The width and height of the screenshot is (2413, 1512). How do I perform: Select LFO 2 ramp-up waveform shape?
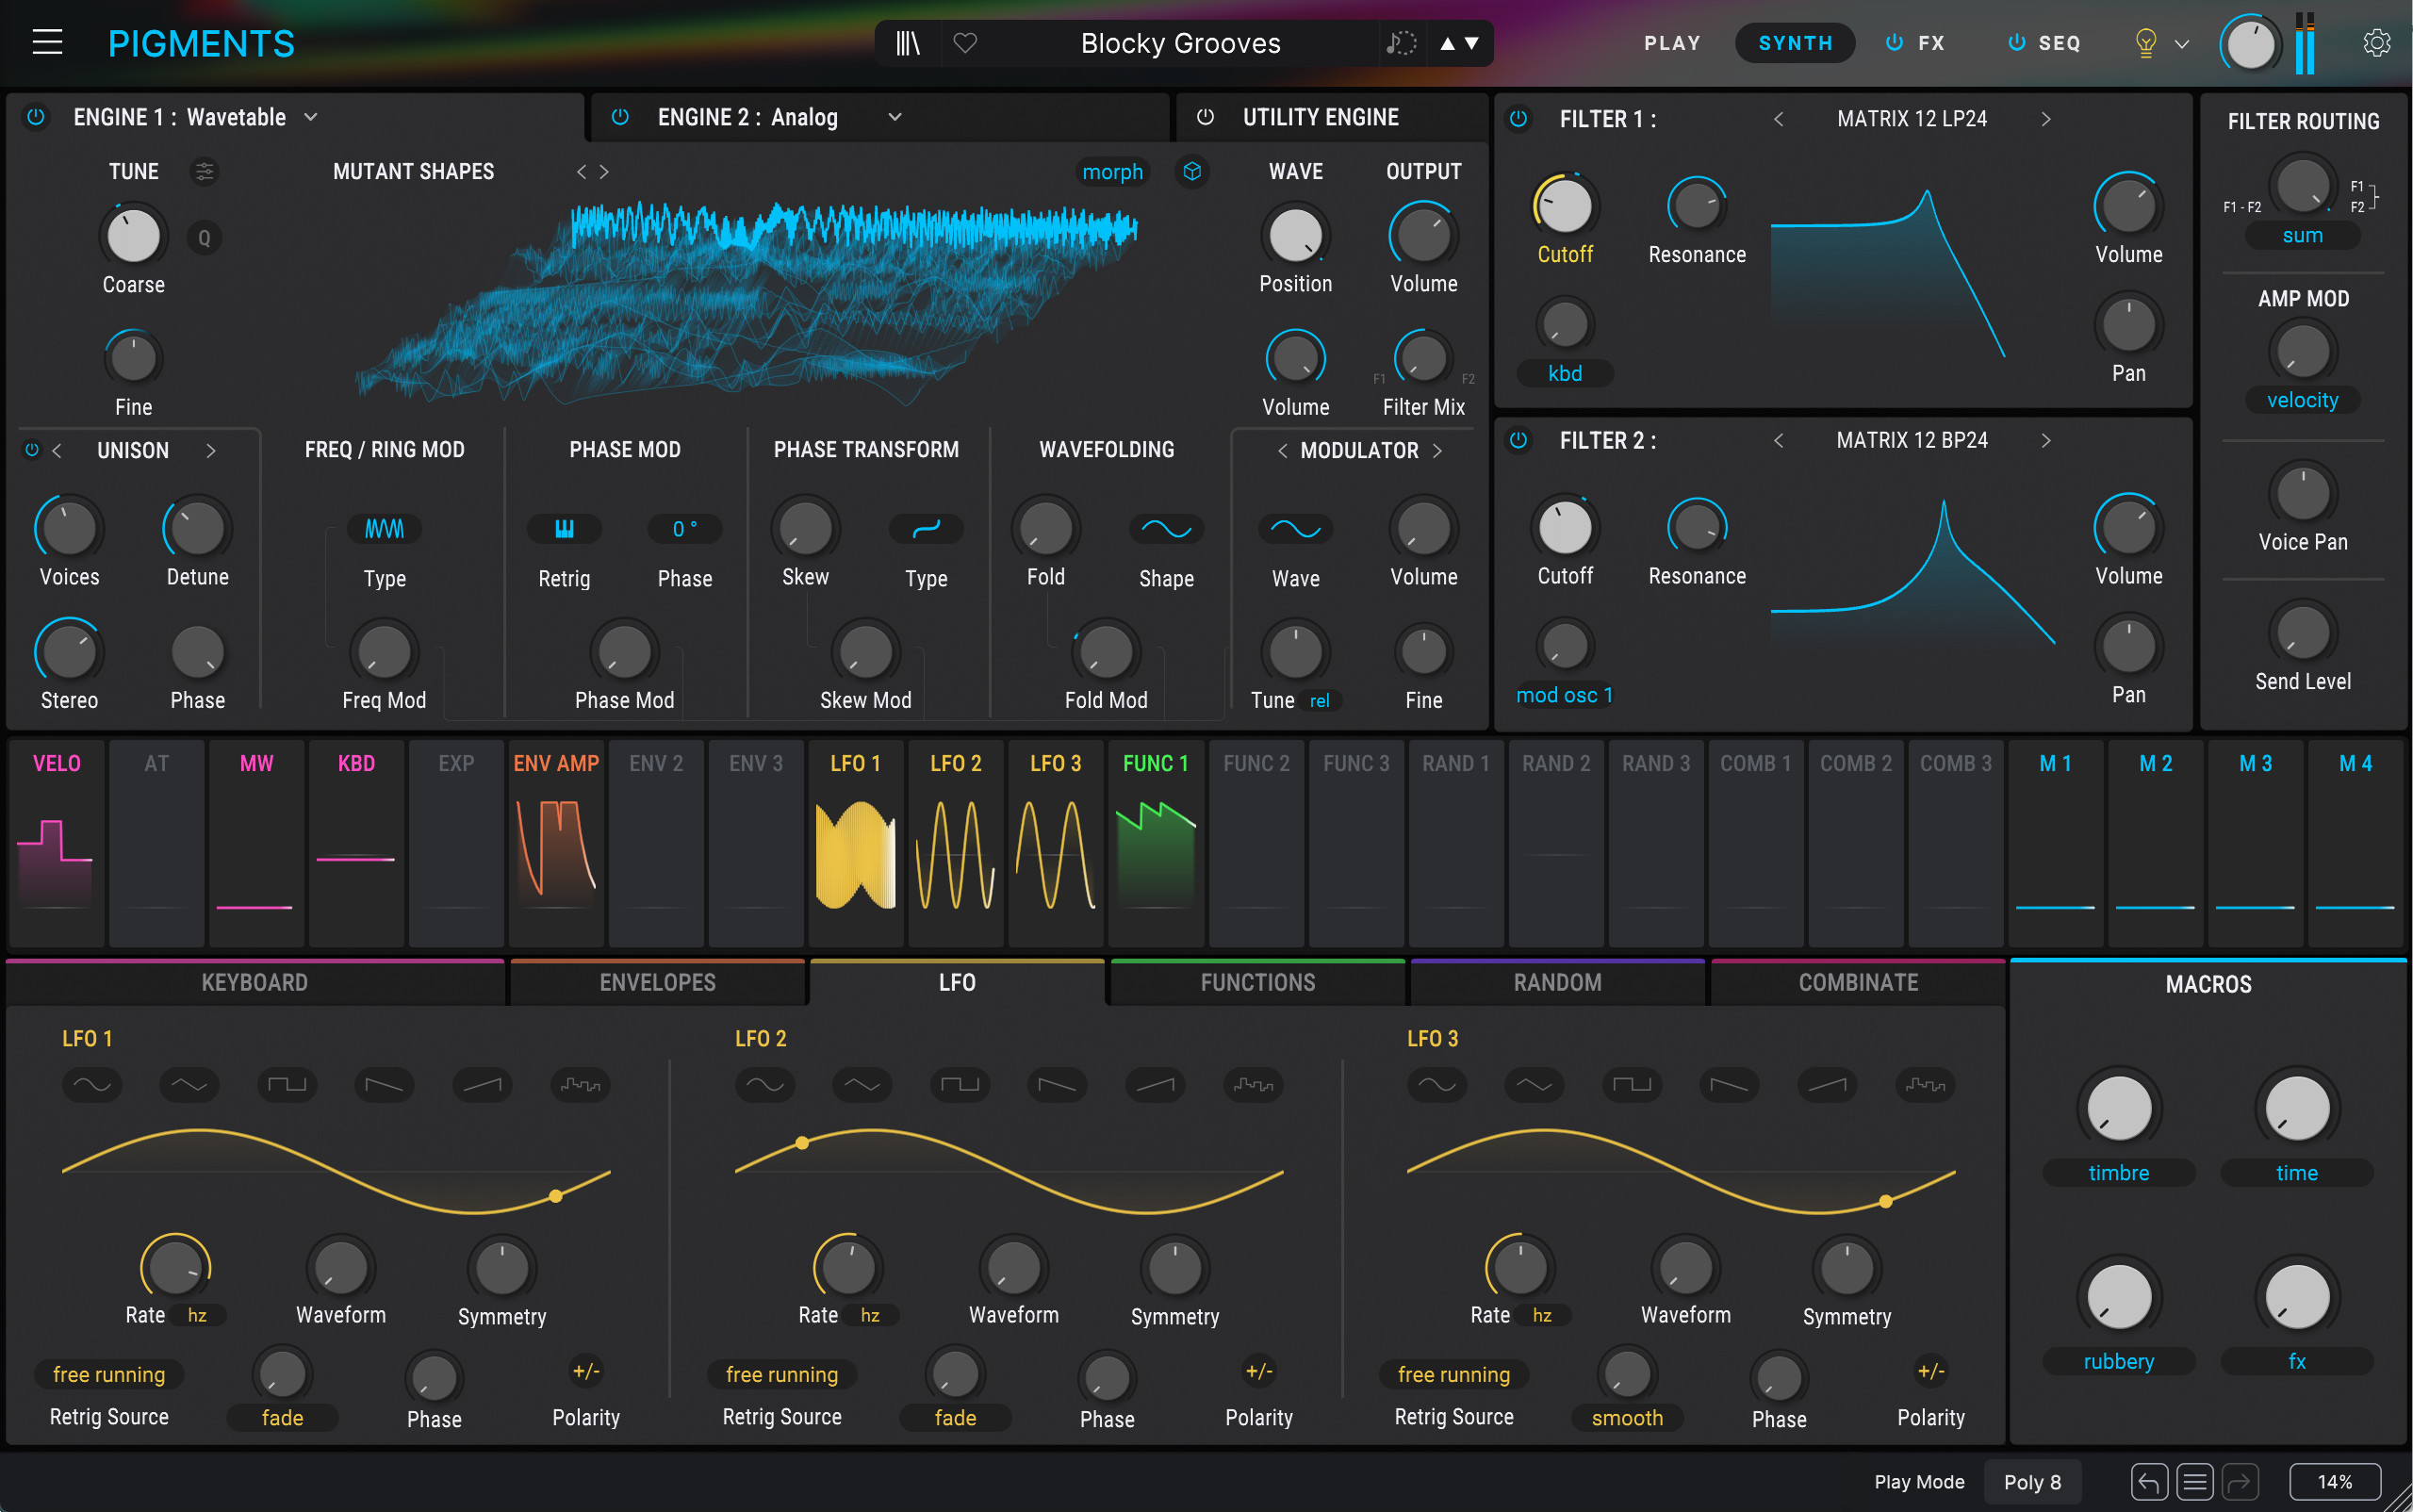click(x=1155, y=1084)
